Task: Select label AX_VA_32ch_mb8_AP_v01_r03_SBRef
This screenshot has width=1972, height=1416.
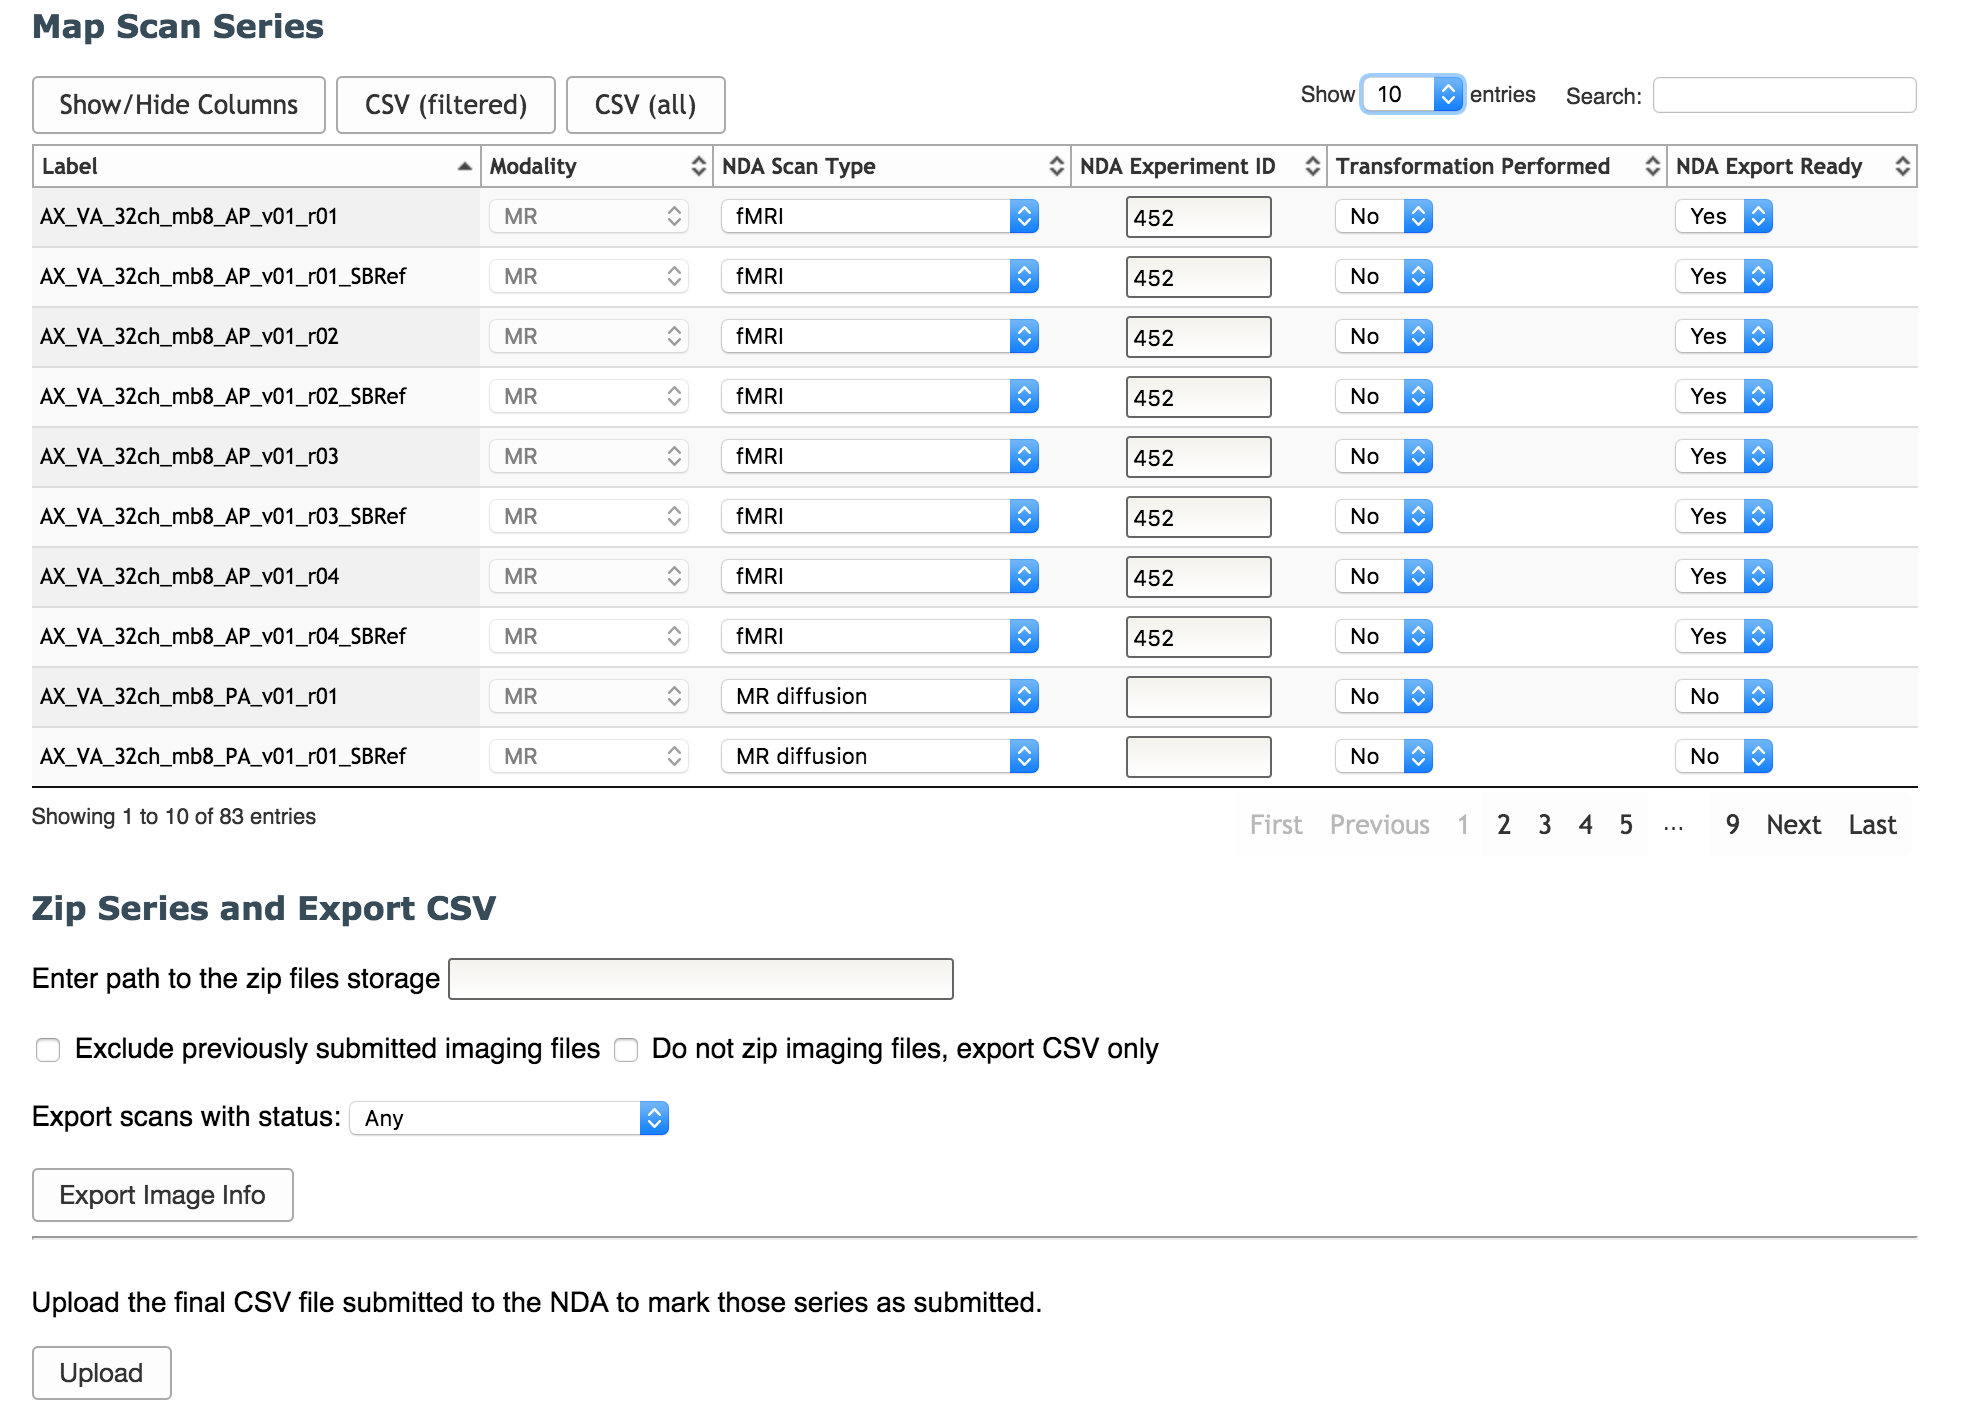Action: click(x=223, y=516)
